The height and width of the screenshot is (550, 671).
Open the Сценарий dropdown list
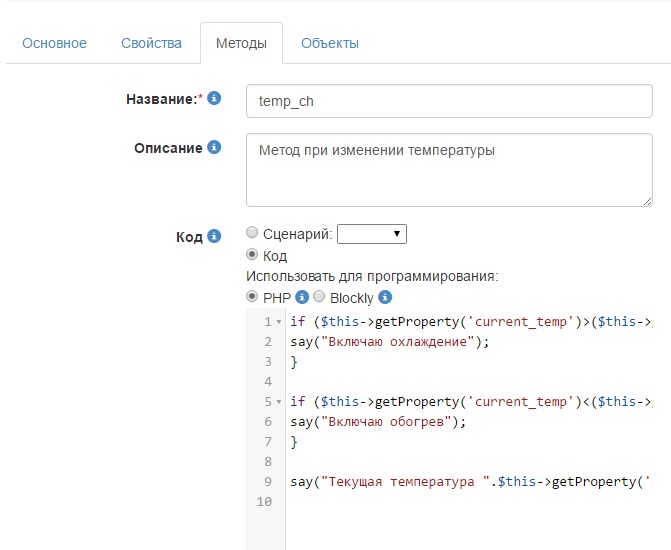point(372,234)
